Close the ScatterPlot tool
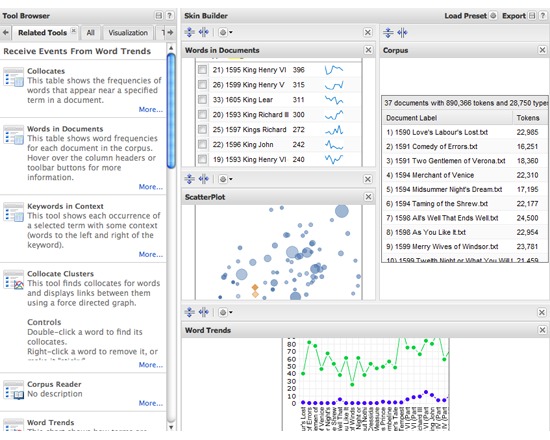550x440 pixels. pos(368,197)
